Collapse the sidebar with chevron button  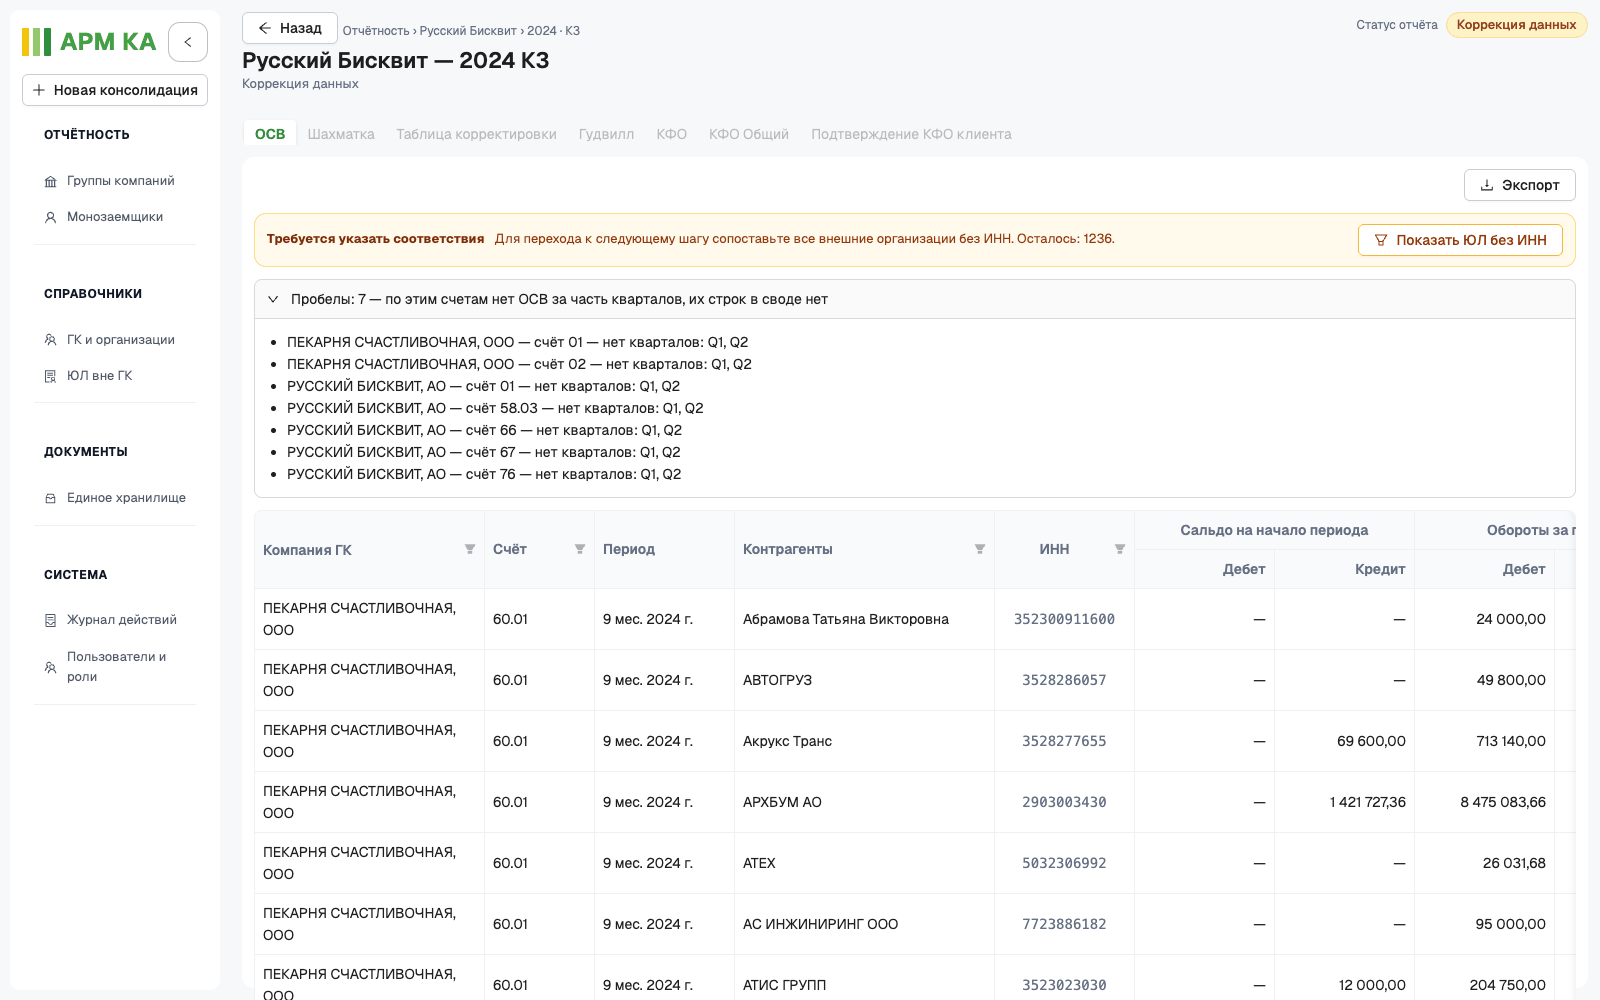click(x=188, y=42)
